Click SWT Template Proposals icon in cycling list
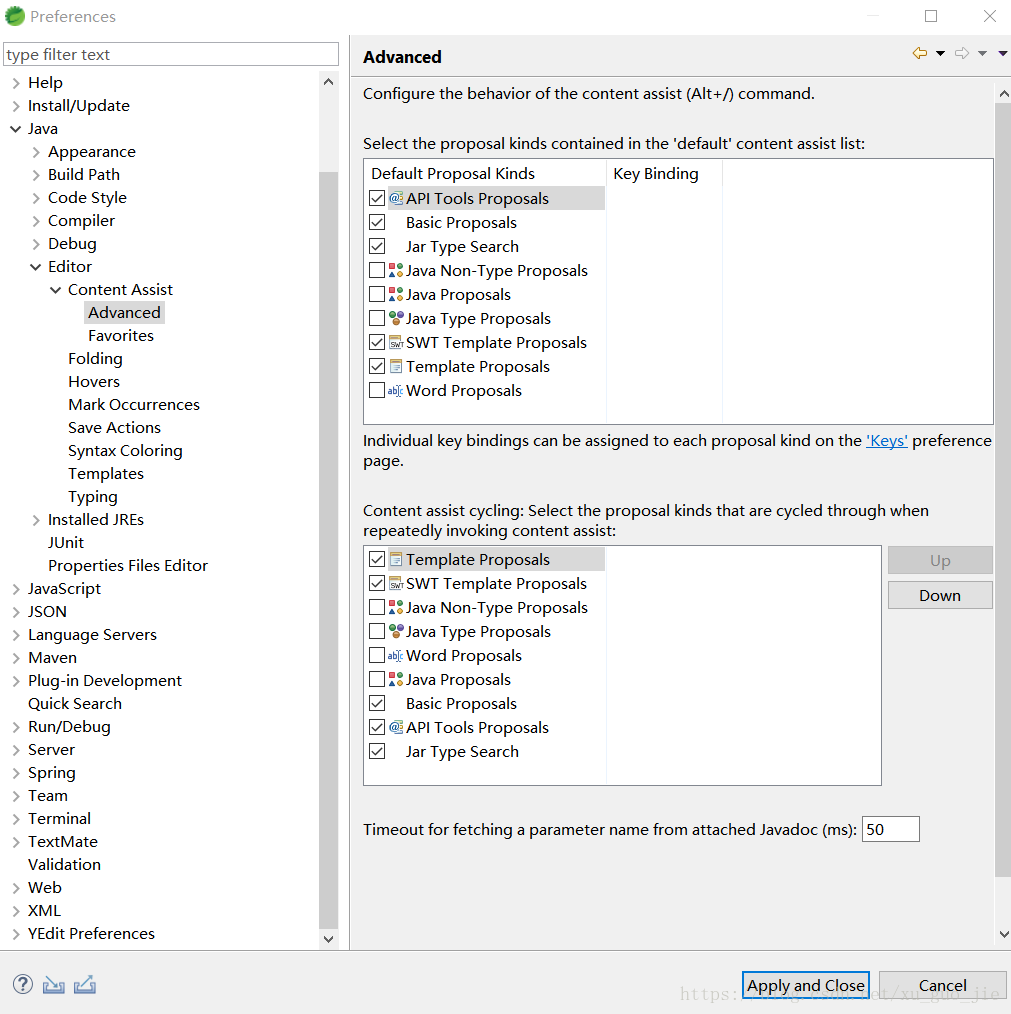The width and height of the screenshot is (1011, 1014). (396, 583)
